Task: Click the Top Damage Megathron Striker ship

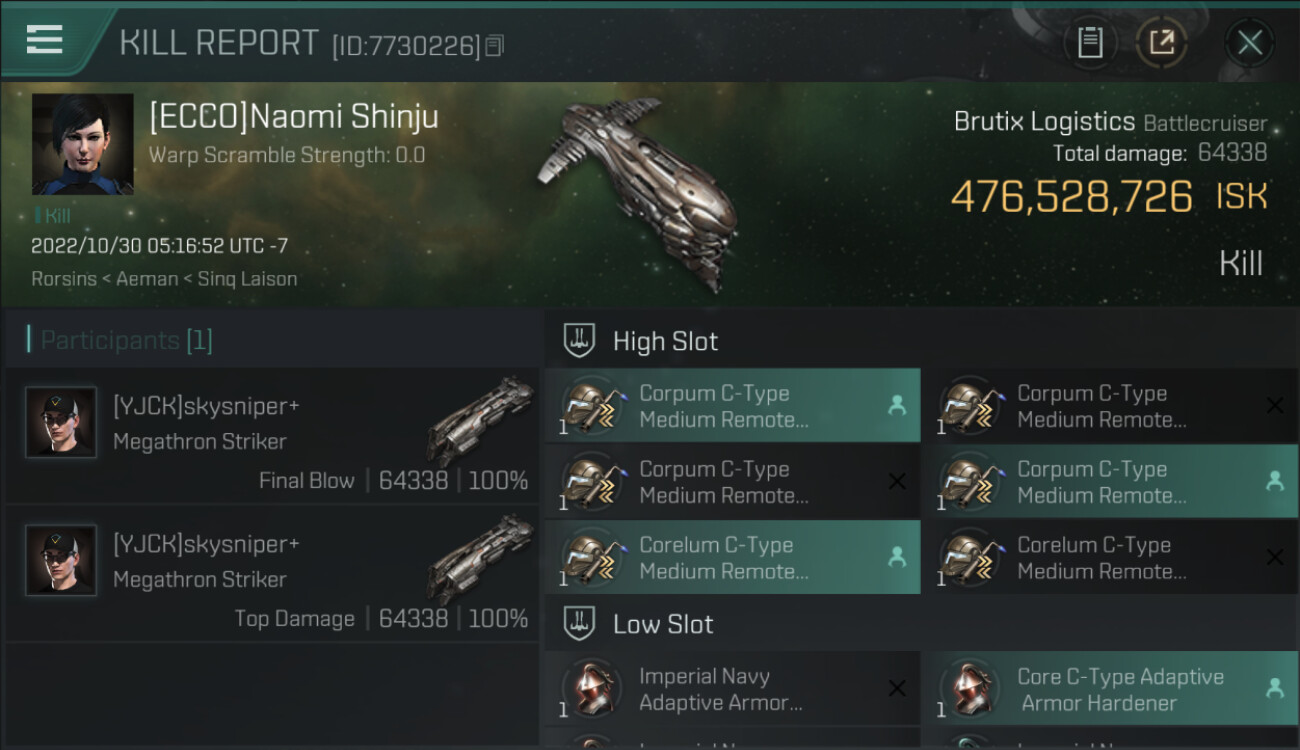Action: [x=480, y=558]
